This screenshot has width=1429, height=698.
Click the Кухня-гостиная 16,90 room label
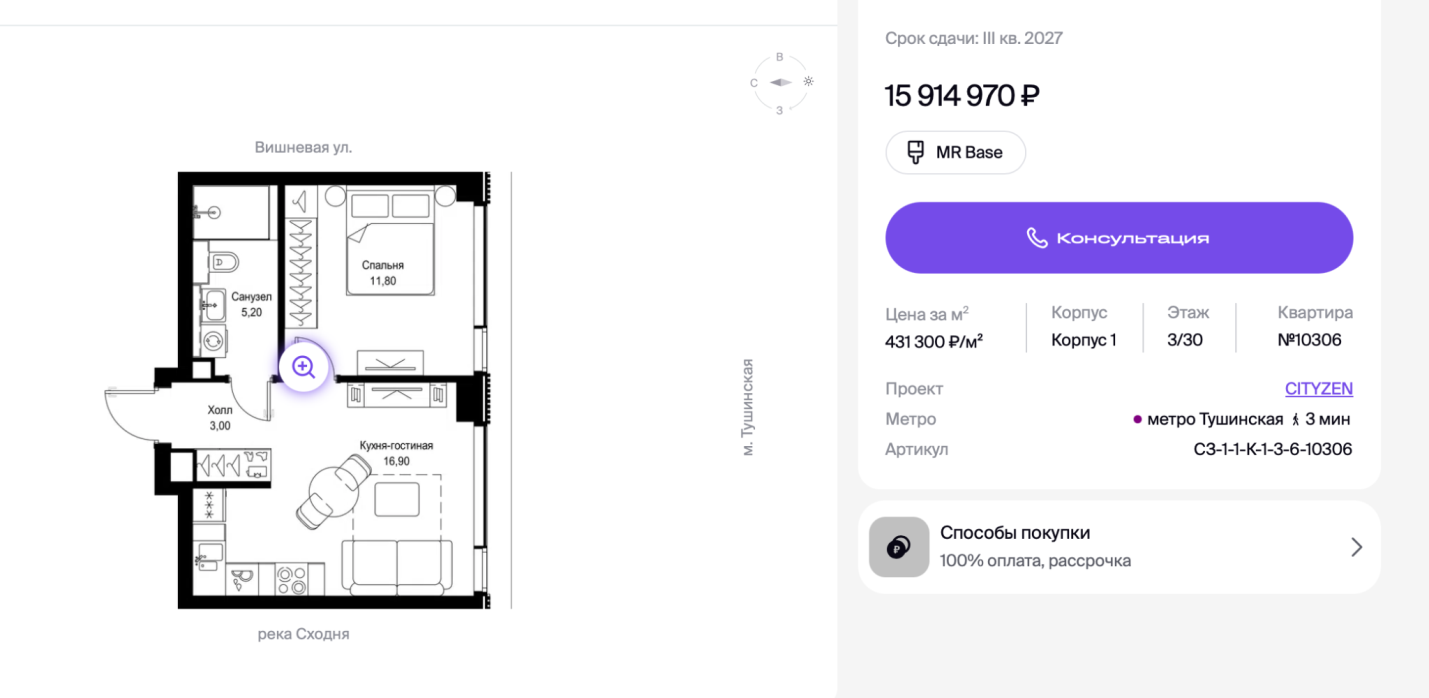click(397, 453)
